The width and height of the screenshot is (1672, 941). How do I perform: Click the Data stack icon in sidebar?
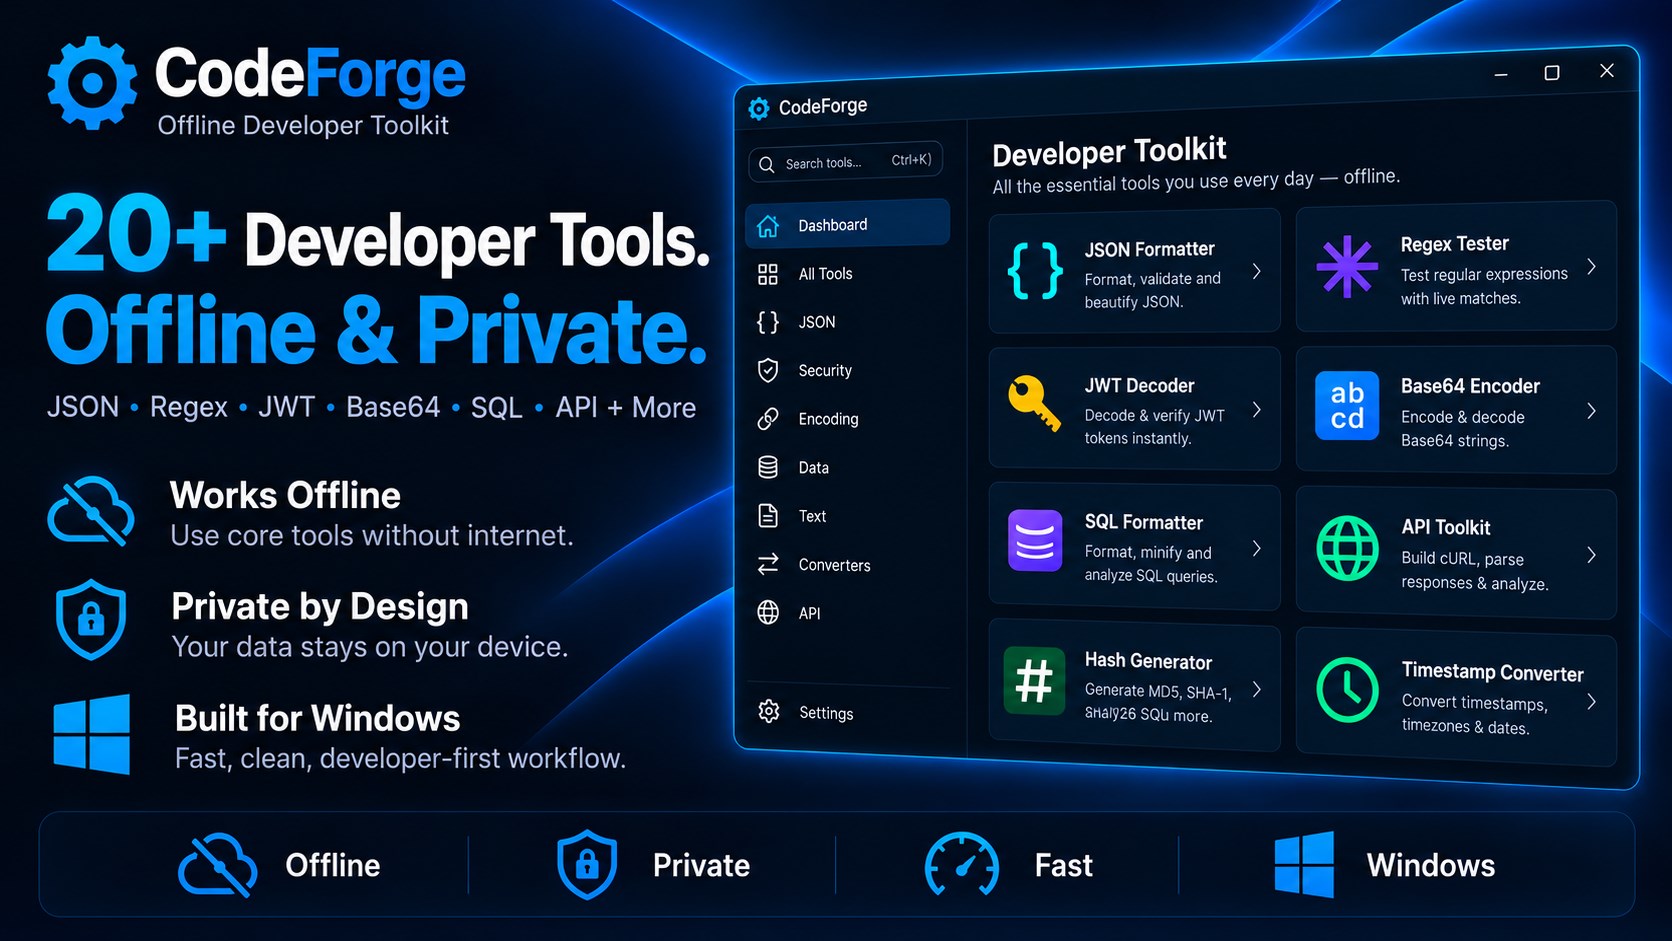click(768, 467)
